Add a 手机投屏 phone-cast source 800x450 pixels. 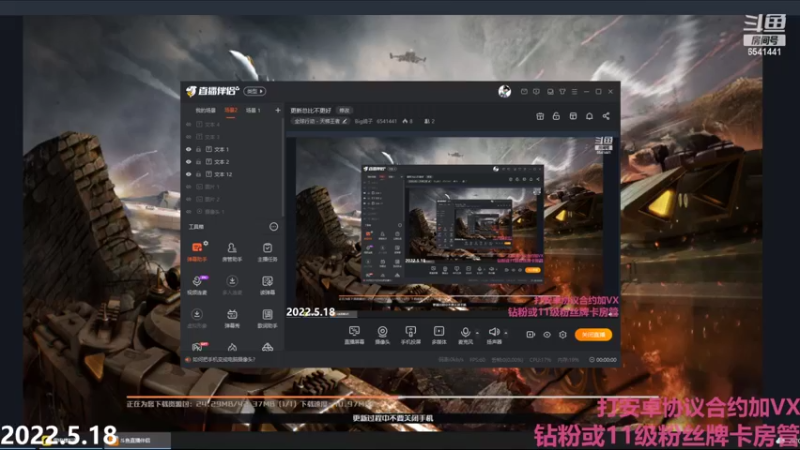coord(410,335)
